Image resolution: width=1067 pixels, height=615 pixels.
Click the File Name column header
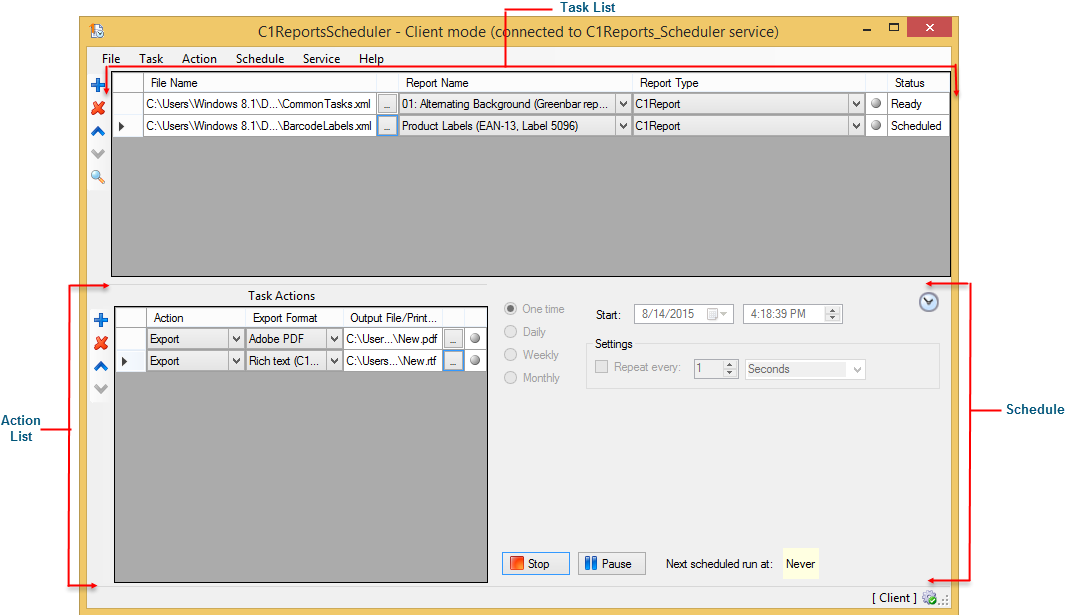260,82
